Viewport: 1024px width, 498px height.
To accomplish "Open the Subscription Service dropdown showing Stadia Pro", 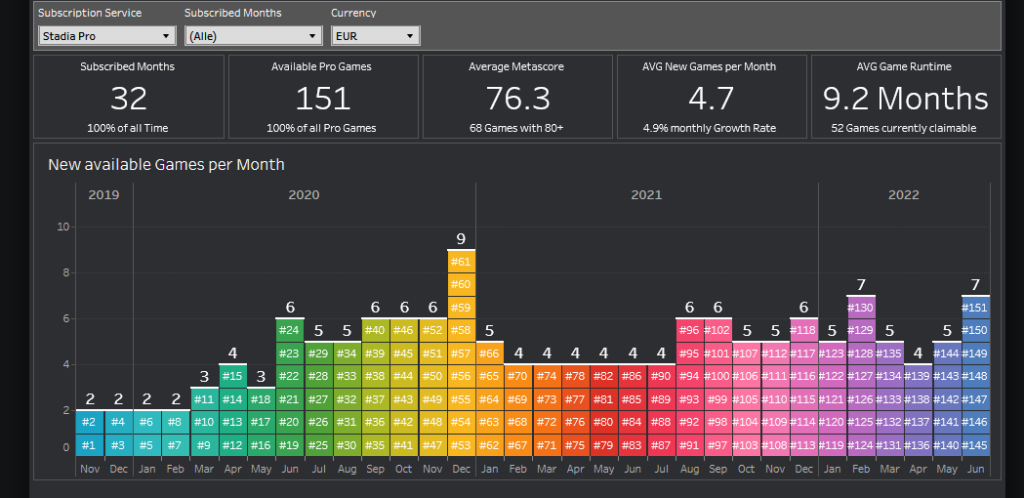I will coord(107,36).
